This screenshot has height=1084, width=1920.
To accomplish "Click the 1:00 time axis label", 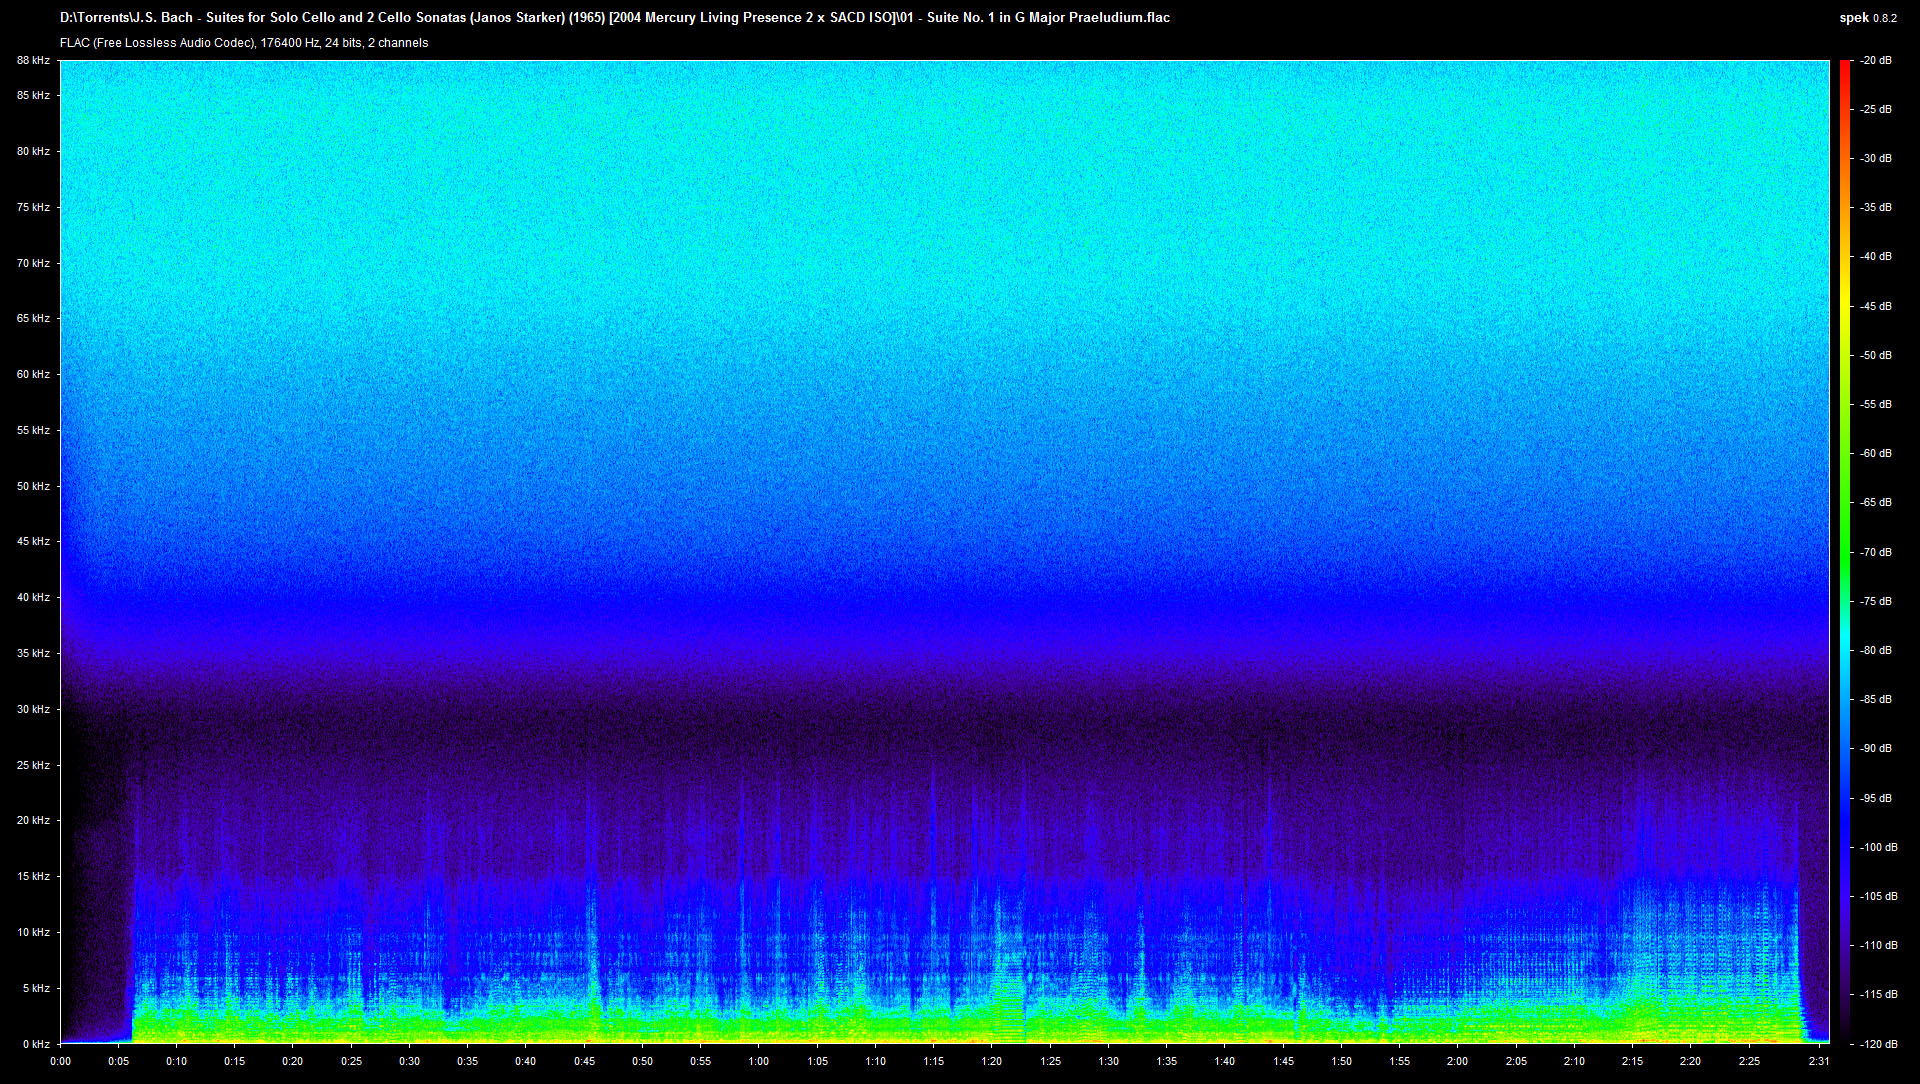I will [x=759, y=1062].
